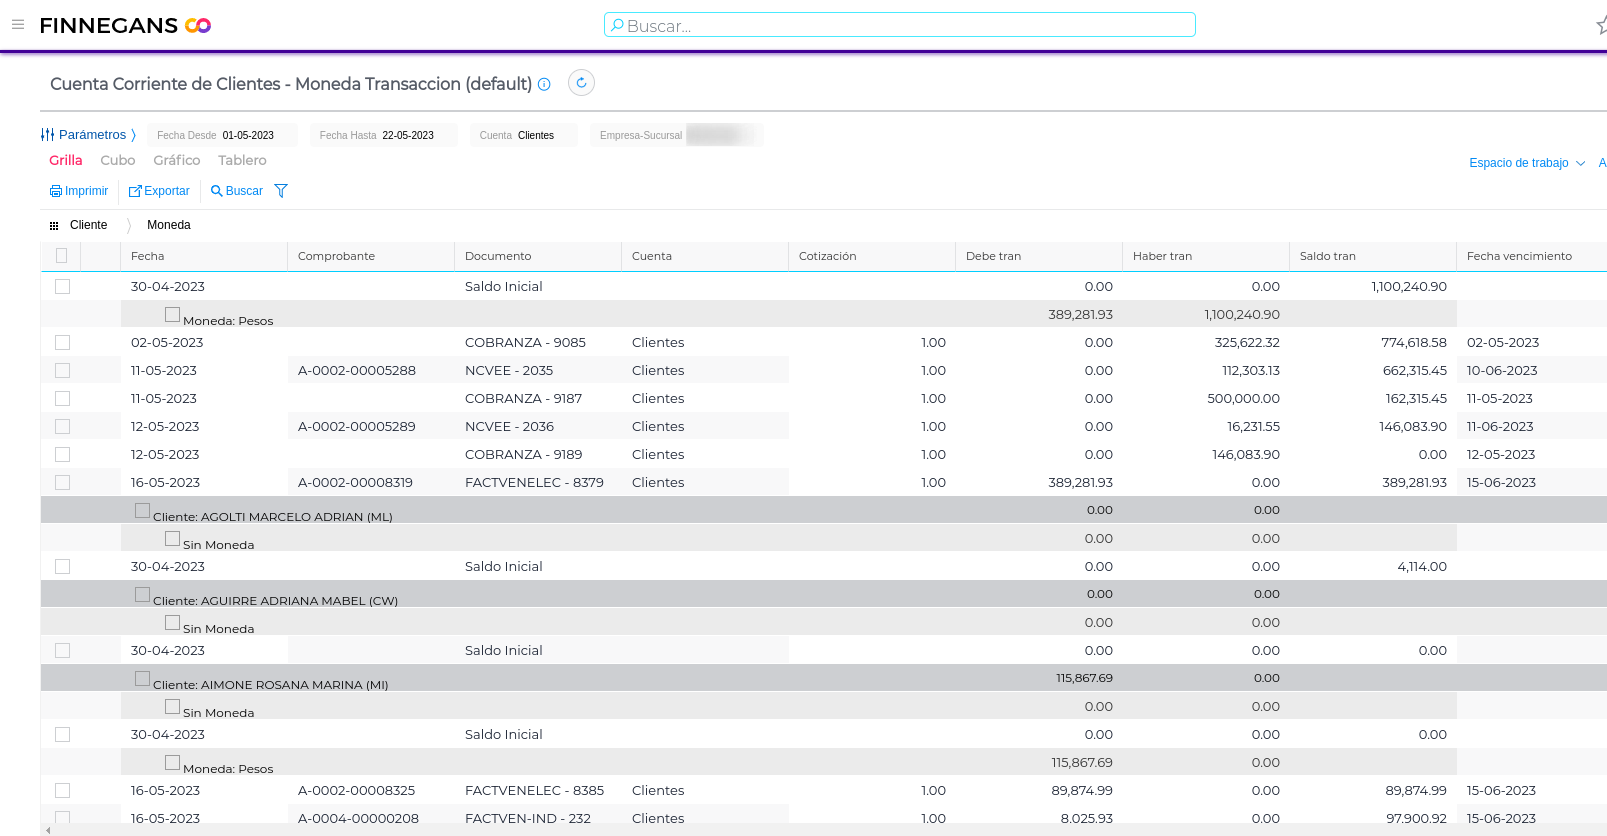Click the refresh icon next to the report title
This screenshot has width=1607, height=836.
tap(581, 83)
